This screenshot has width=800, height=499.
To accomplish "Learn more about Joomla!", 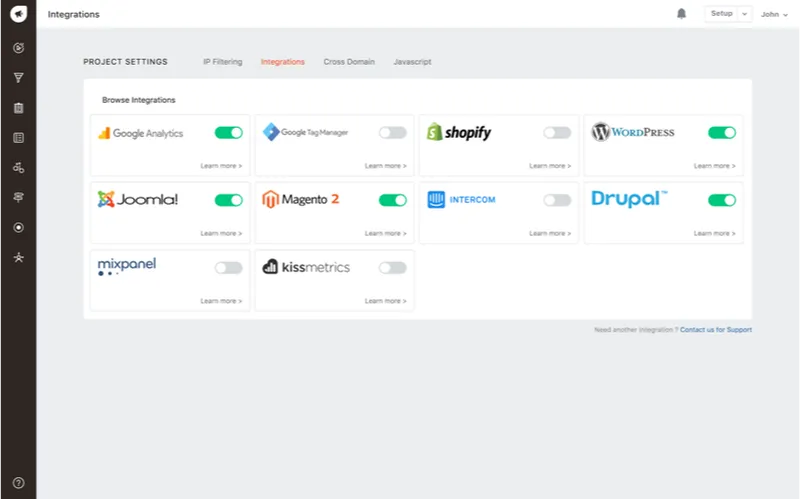I will click(x=221, y=233).
